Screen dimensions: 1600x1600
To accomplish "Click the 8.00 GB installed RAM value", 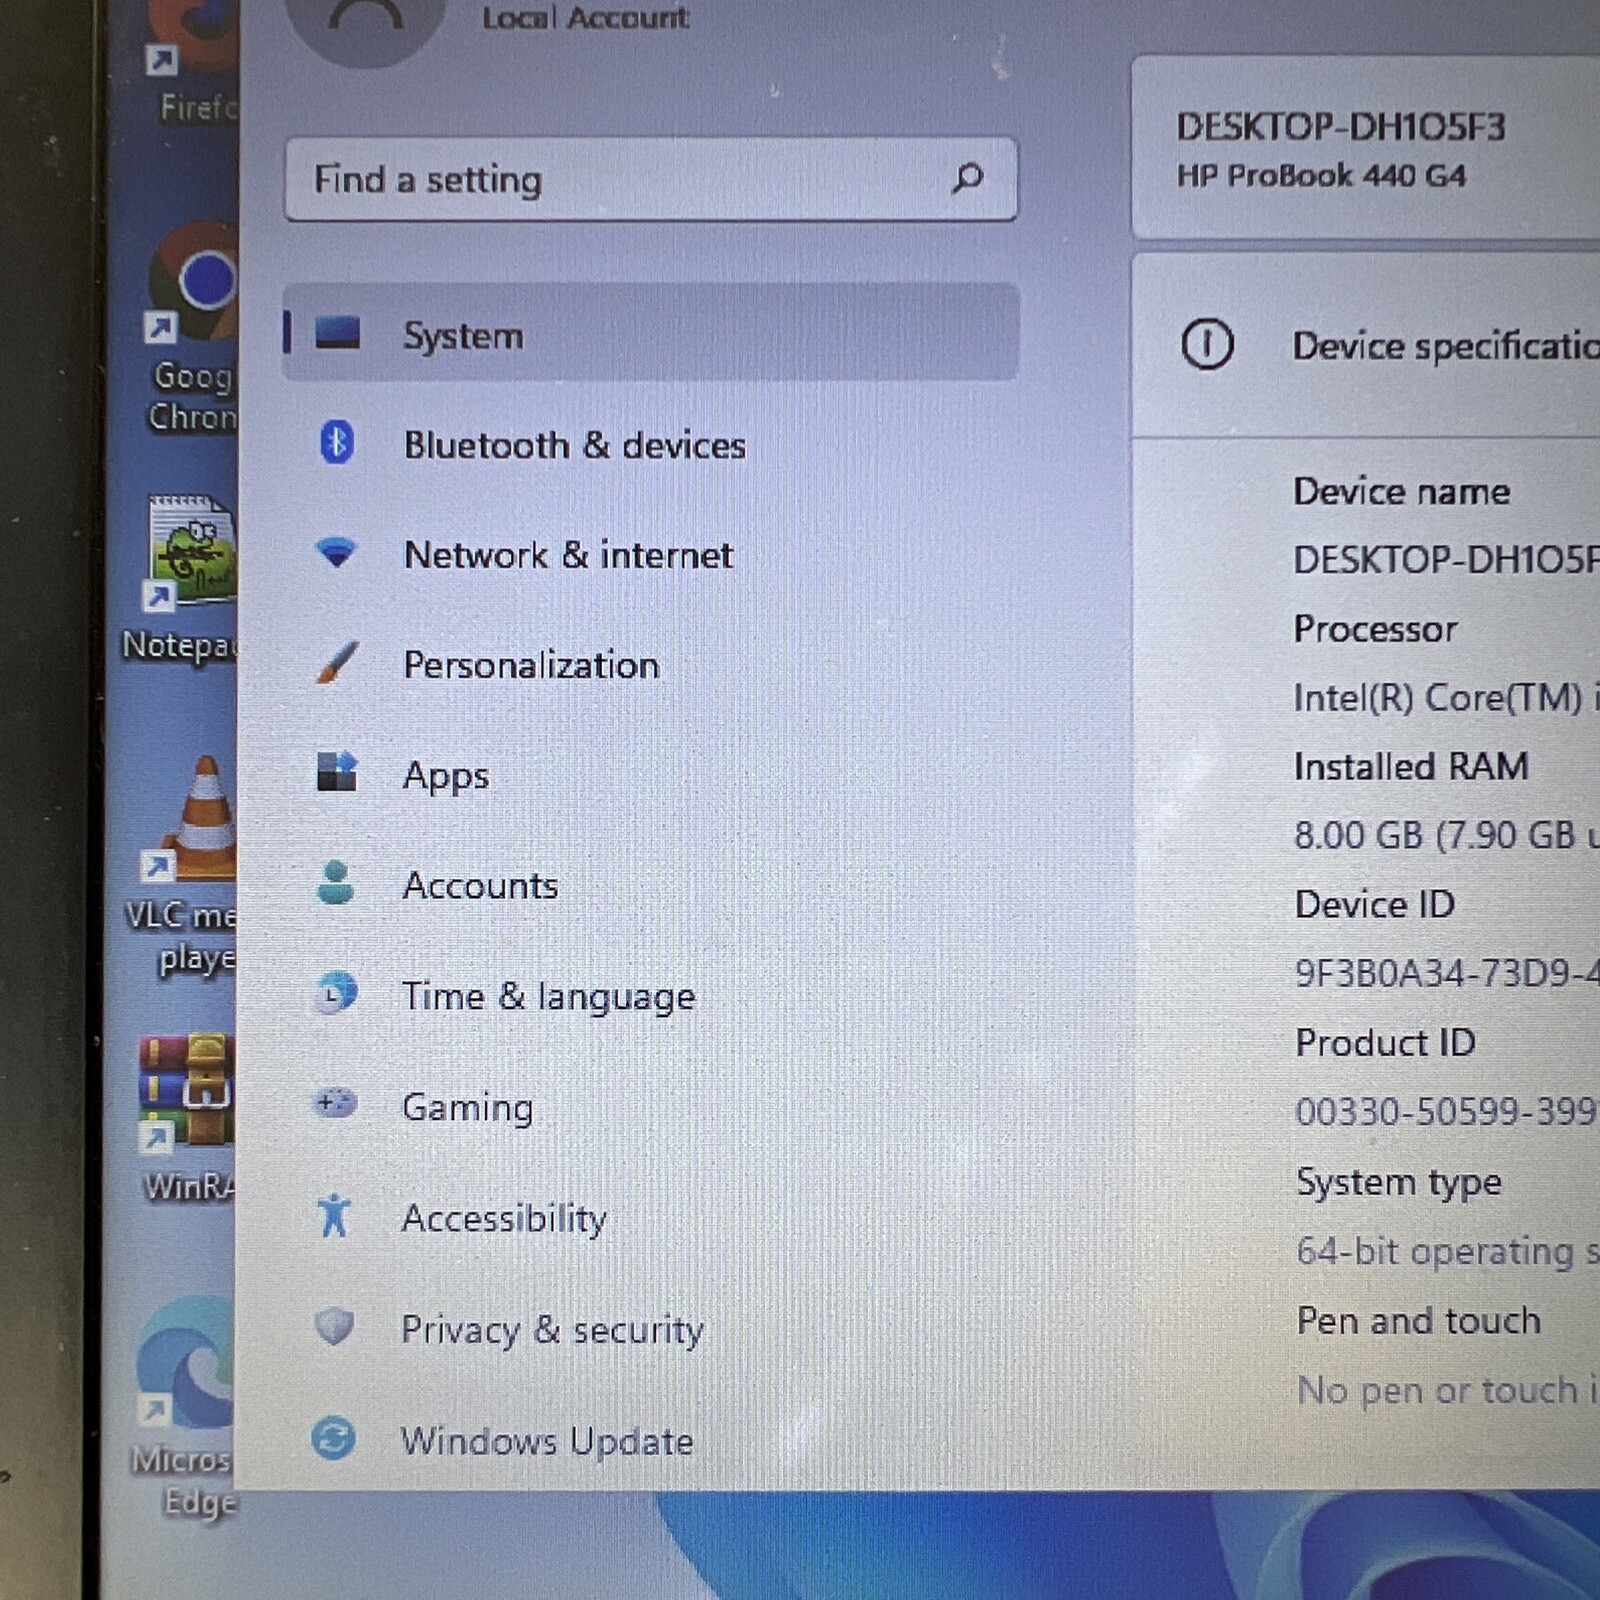I will [1446, 835].
